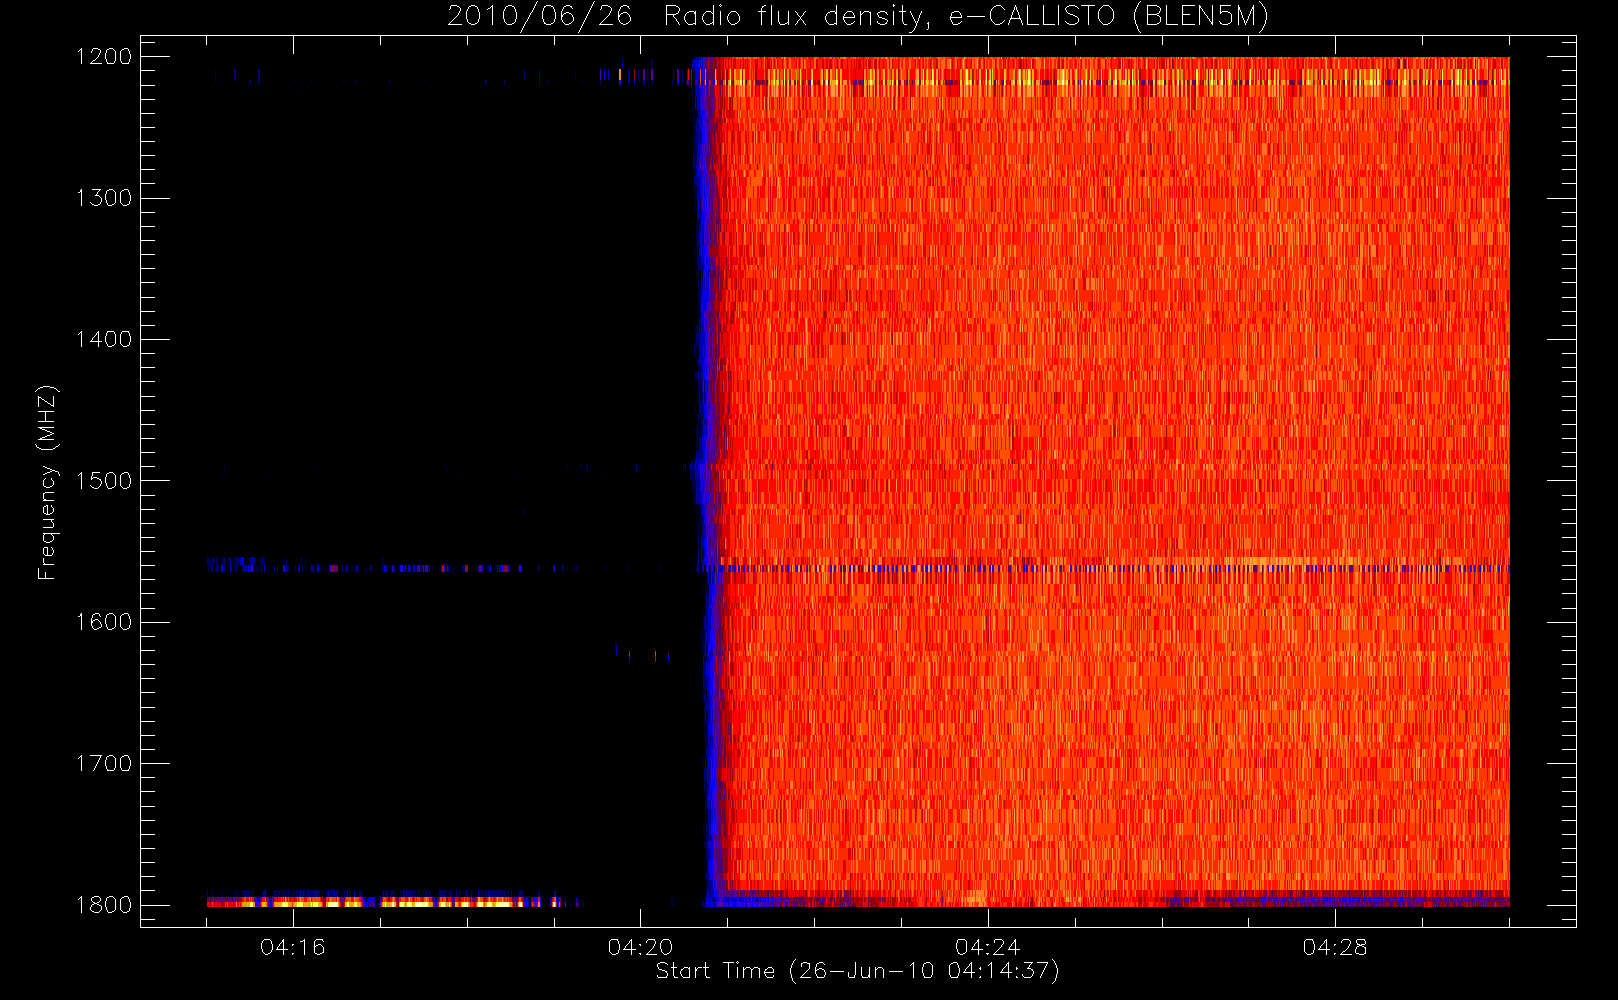Screen dimensions: 1618x1000
Task: Click the 'Frequency (MHz)' axis label
Action: (x=47, y=482)
